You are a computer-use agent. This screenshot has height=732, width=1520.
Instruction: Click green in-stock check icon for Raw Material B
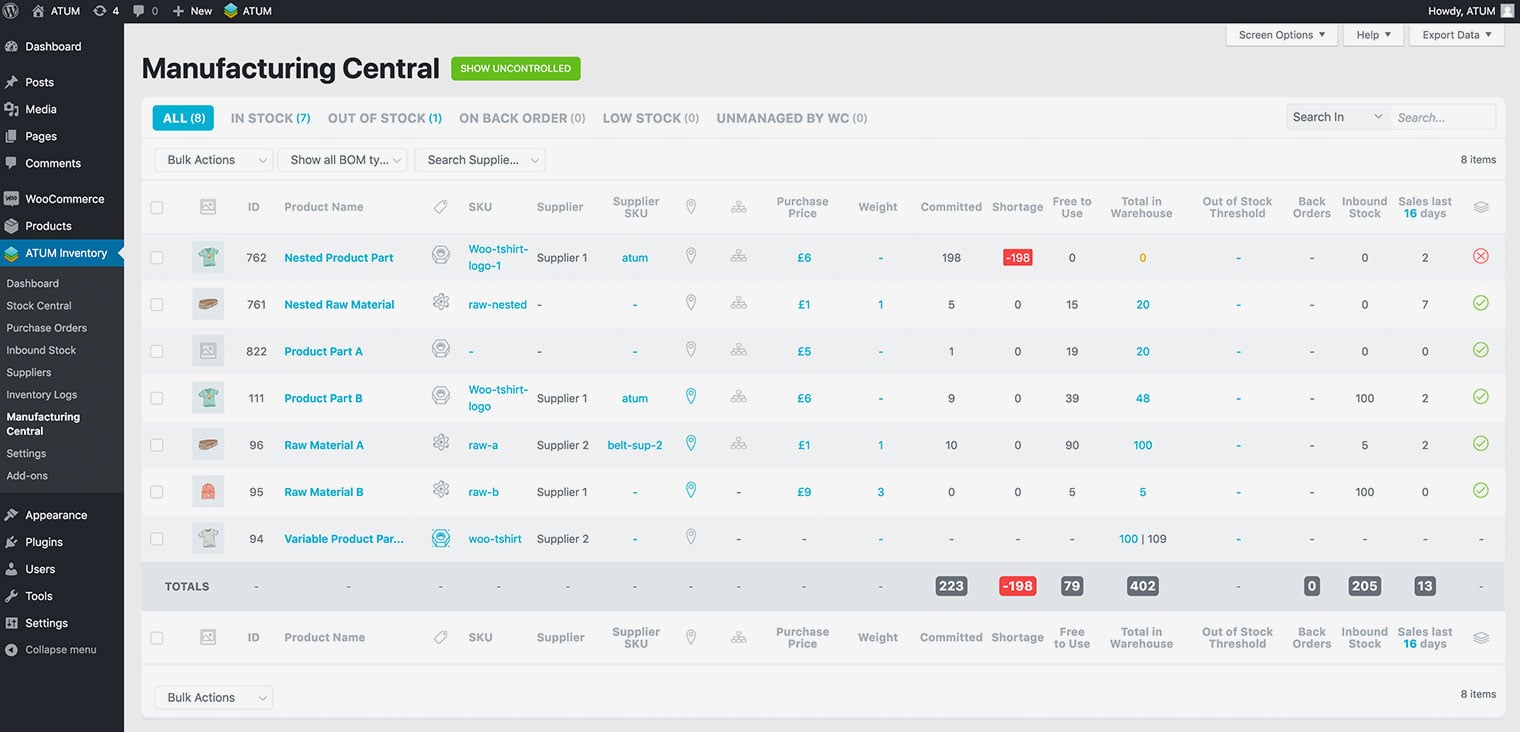pos(1480,491)
